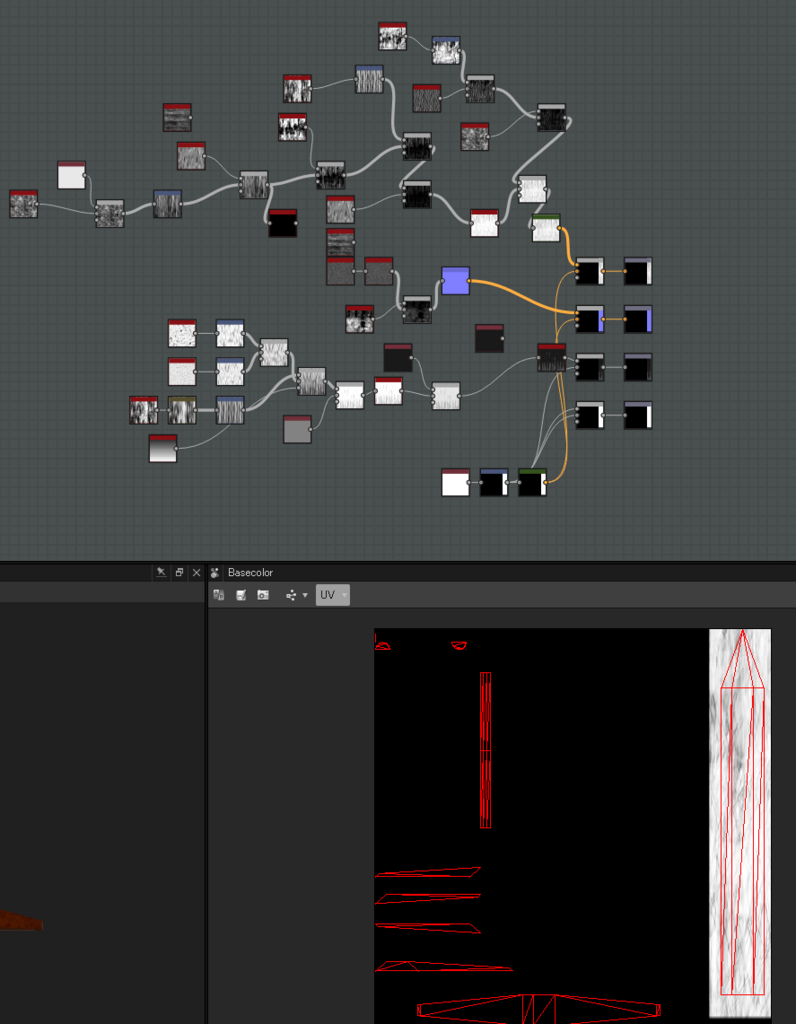Open dropdown arrow beside the share icon
796x1024 pixels.
pos(305,596)
